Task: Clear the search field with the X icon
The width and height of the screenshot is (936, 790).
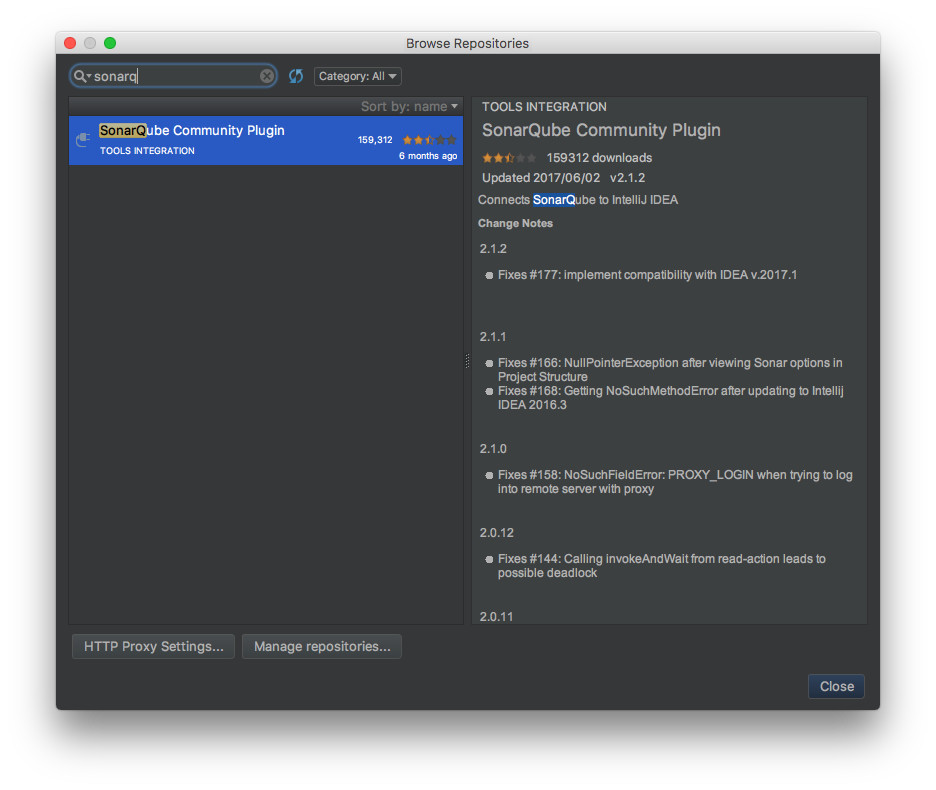Action: [267, 76]
